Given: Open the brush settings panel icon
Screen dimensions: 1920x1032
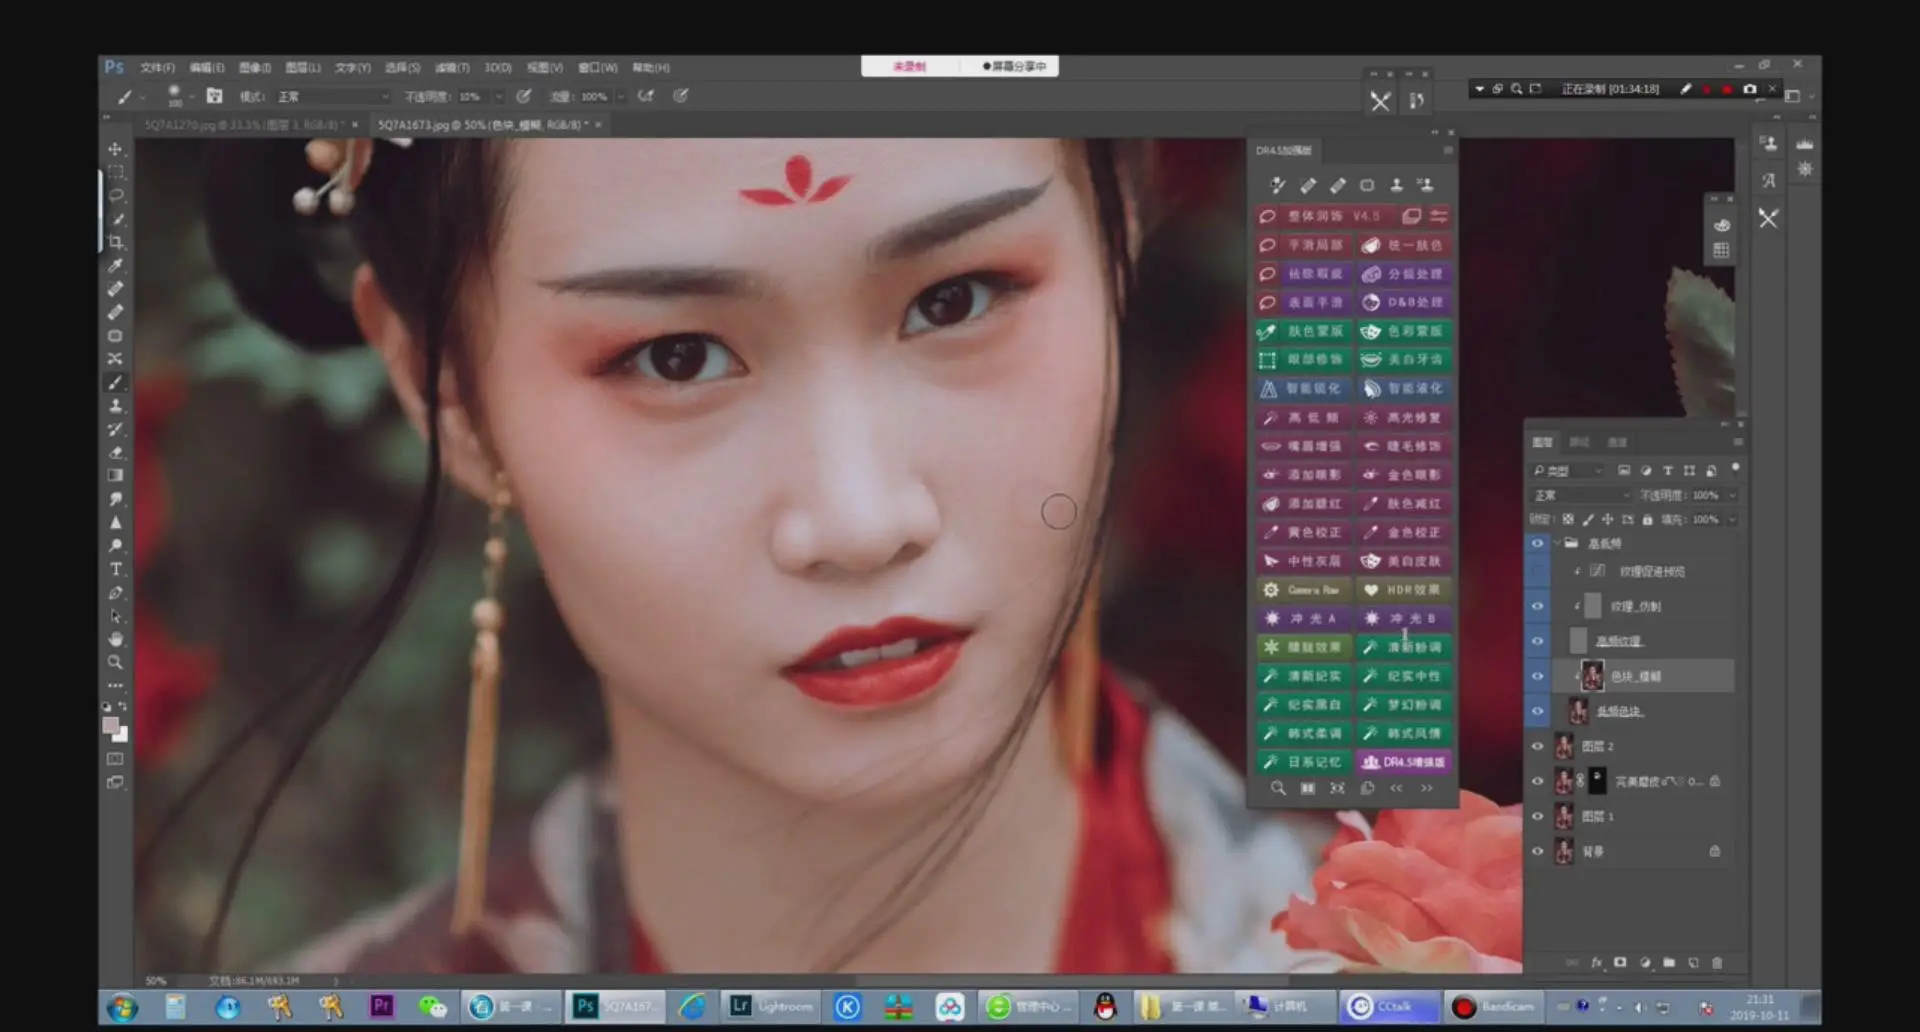Looking at the screenshot, I should pos(214,96).
